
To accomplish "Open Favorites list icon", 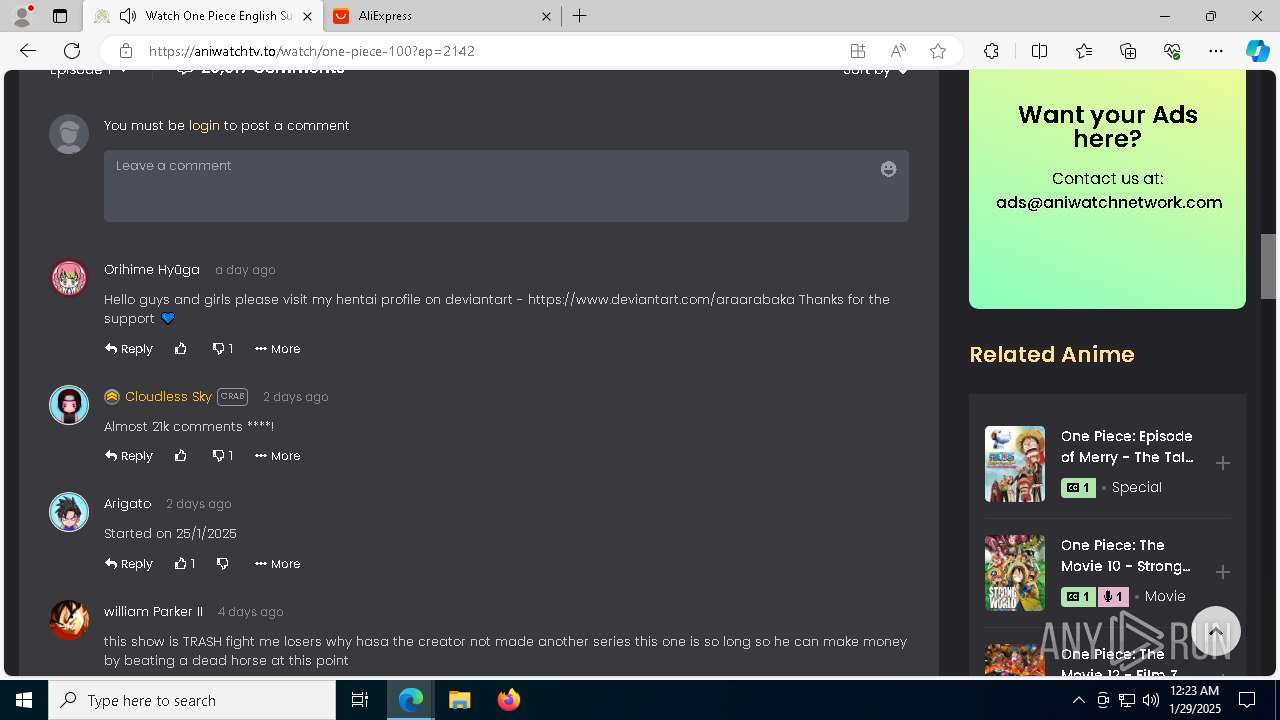I will click(1084, 51).
